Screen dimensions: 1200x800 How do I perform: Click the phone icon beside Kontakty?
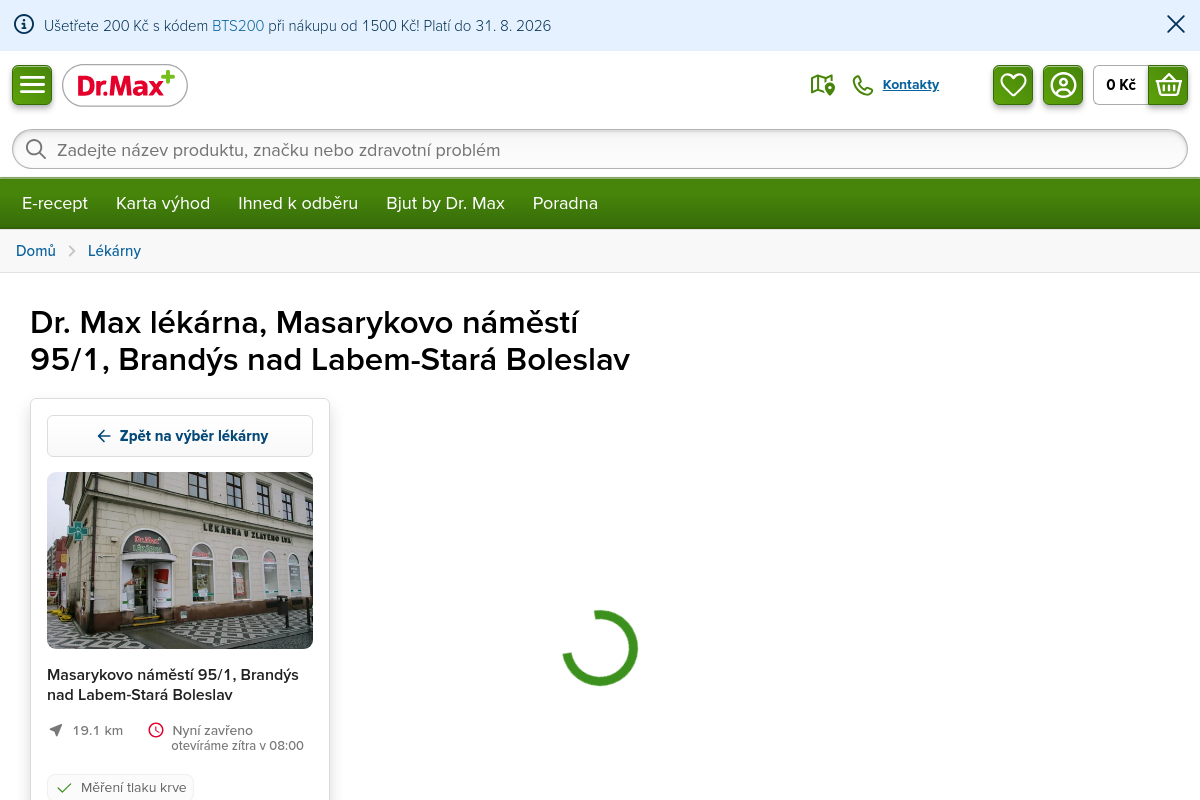[x=863, y=85]
